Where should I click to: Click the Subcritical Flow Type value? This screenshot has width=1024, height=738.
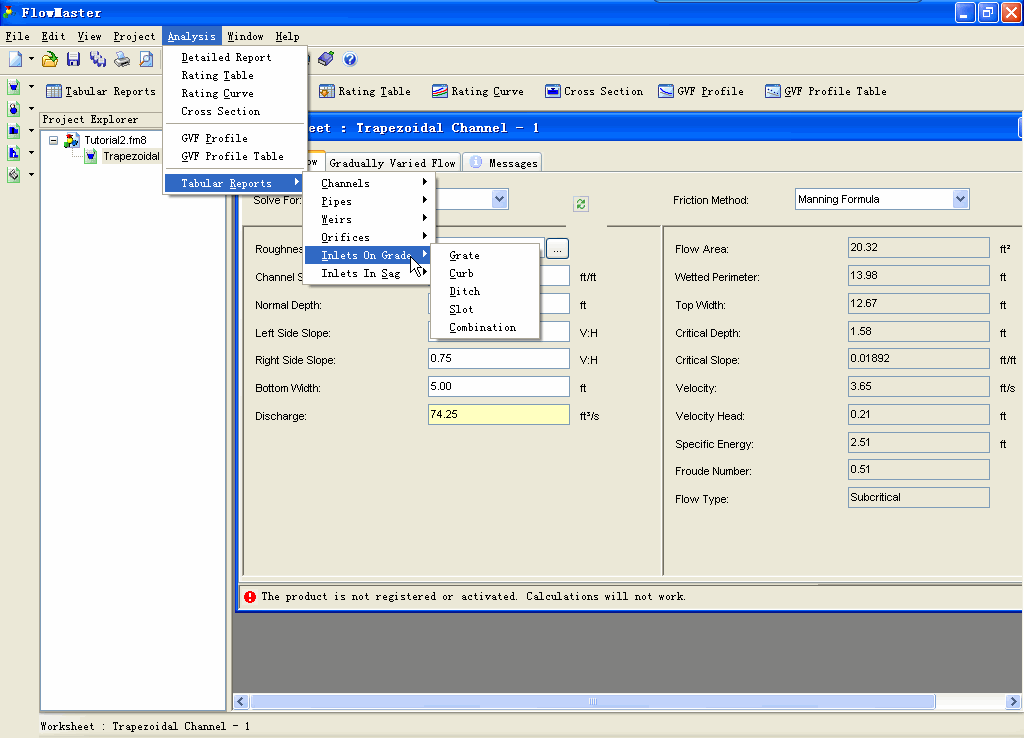(918, 498)
